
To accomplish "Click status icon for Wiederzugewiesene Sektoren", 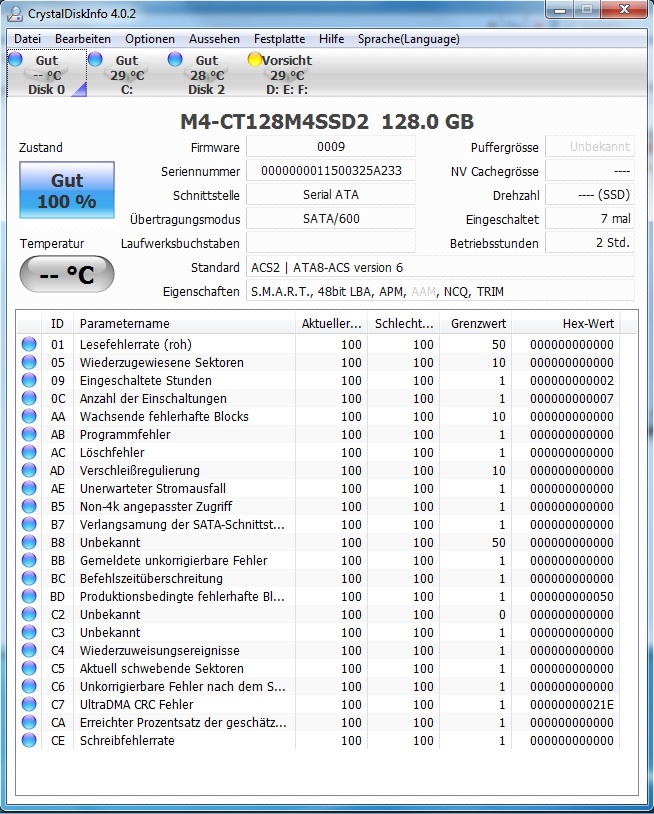I will 29,362.
